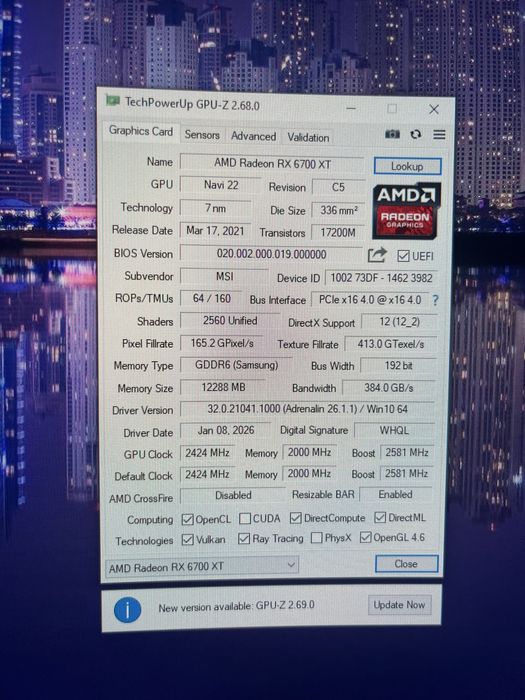Image resolution: width=525 pixels, height=700 pixels.
Task: Click the Update Now button
Action: (399, 605)
